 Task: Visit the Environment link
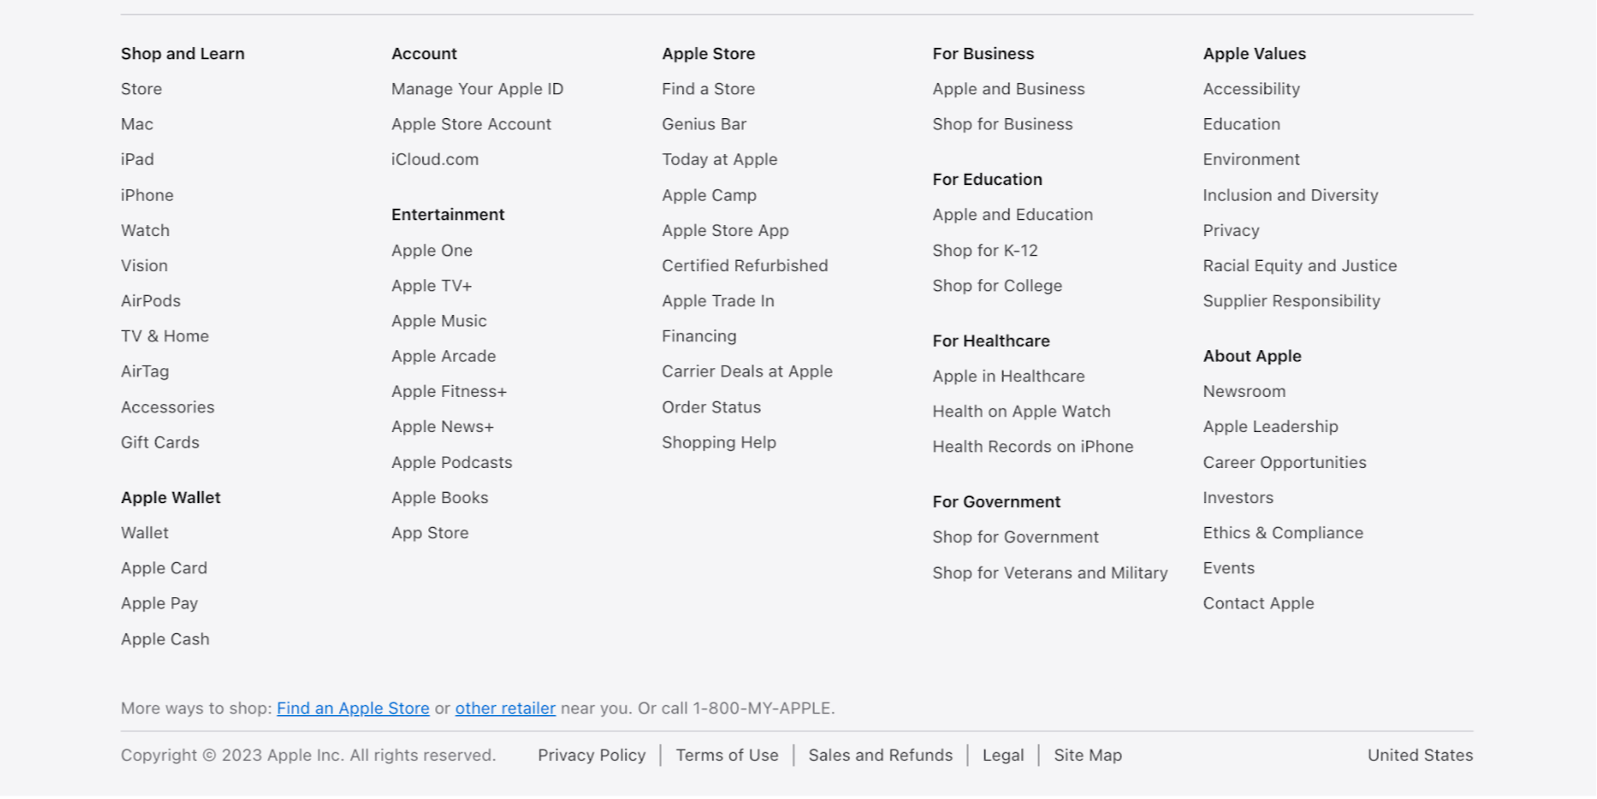click(1251, 159)
